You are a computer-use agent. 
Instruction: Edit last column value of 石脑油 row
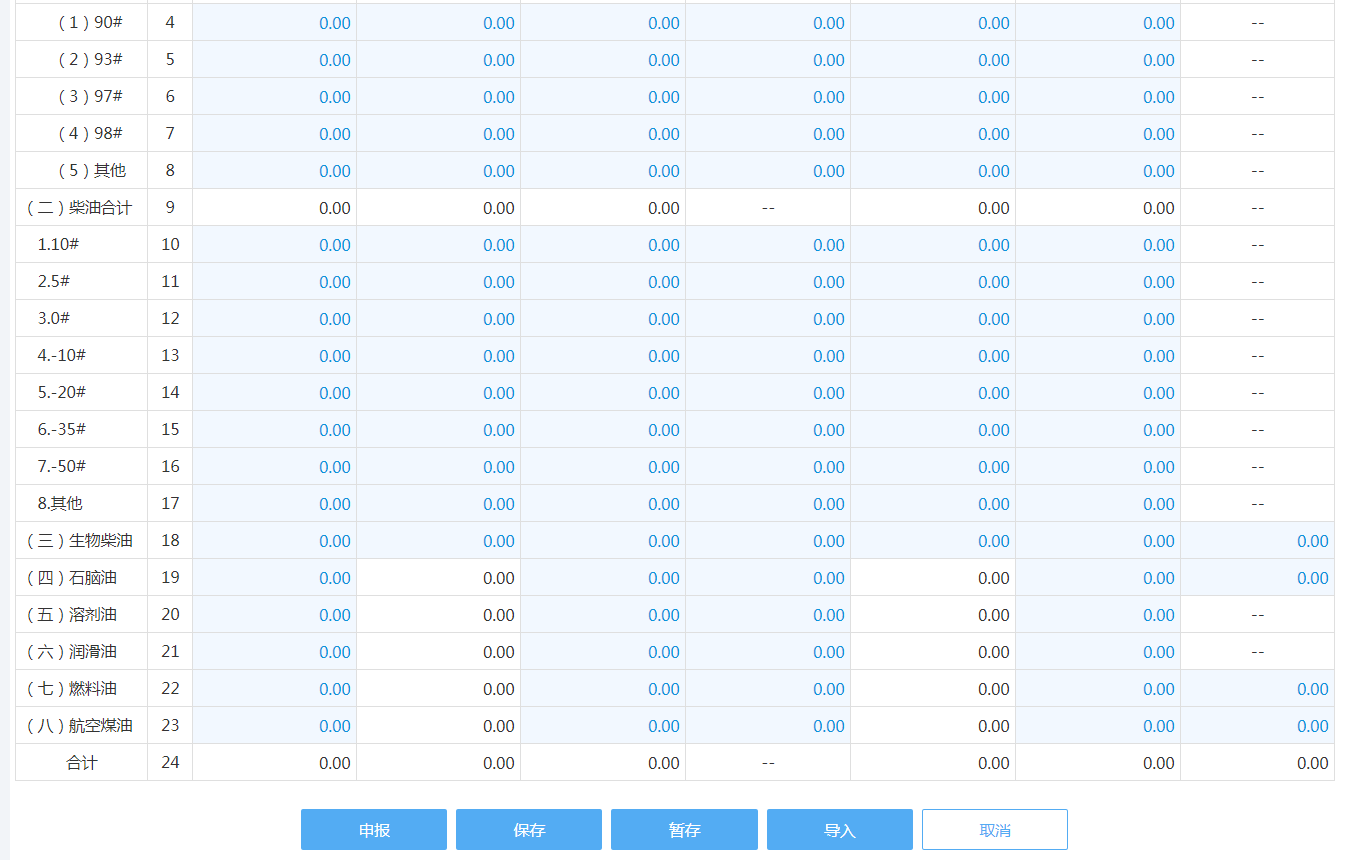click(x=1257, y=578)
